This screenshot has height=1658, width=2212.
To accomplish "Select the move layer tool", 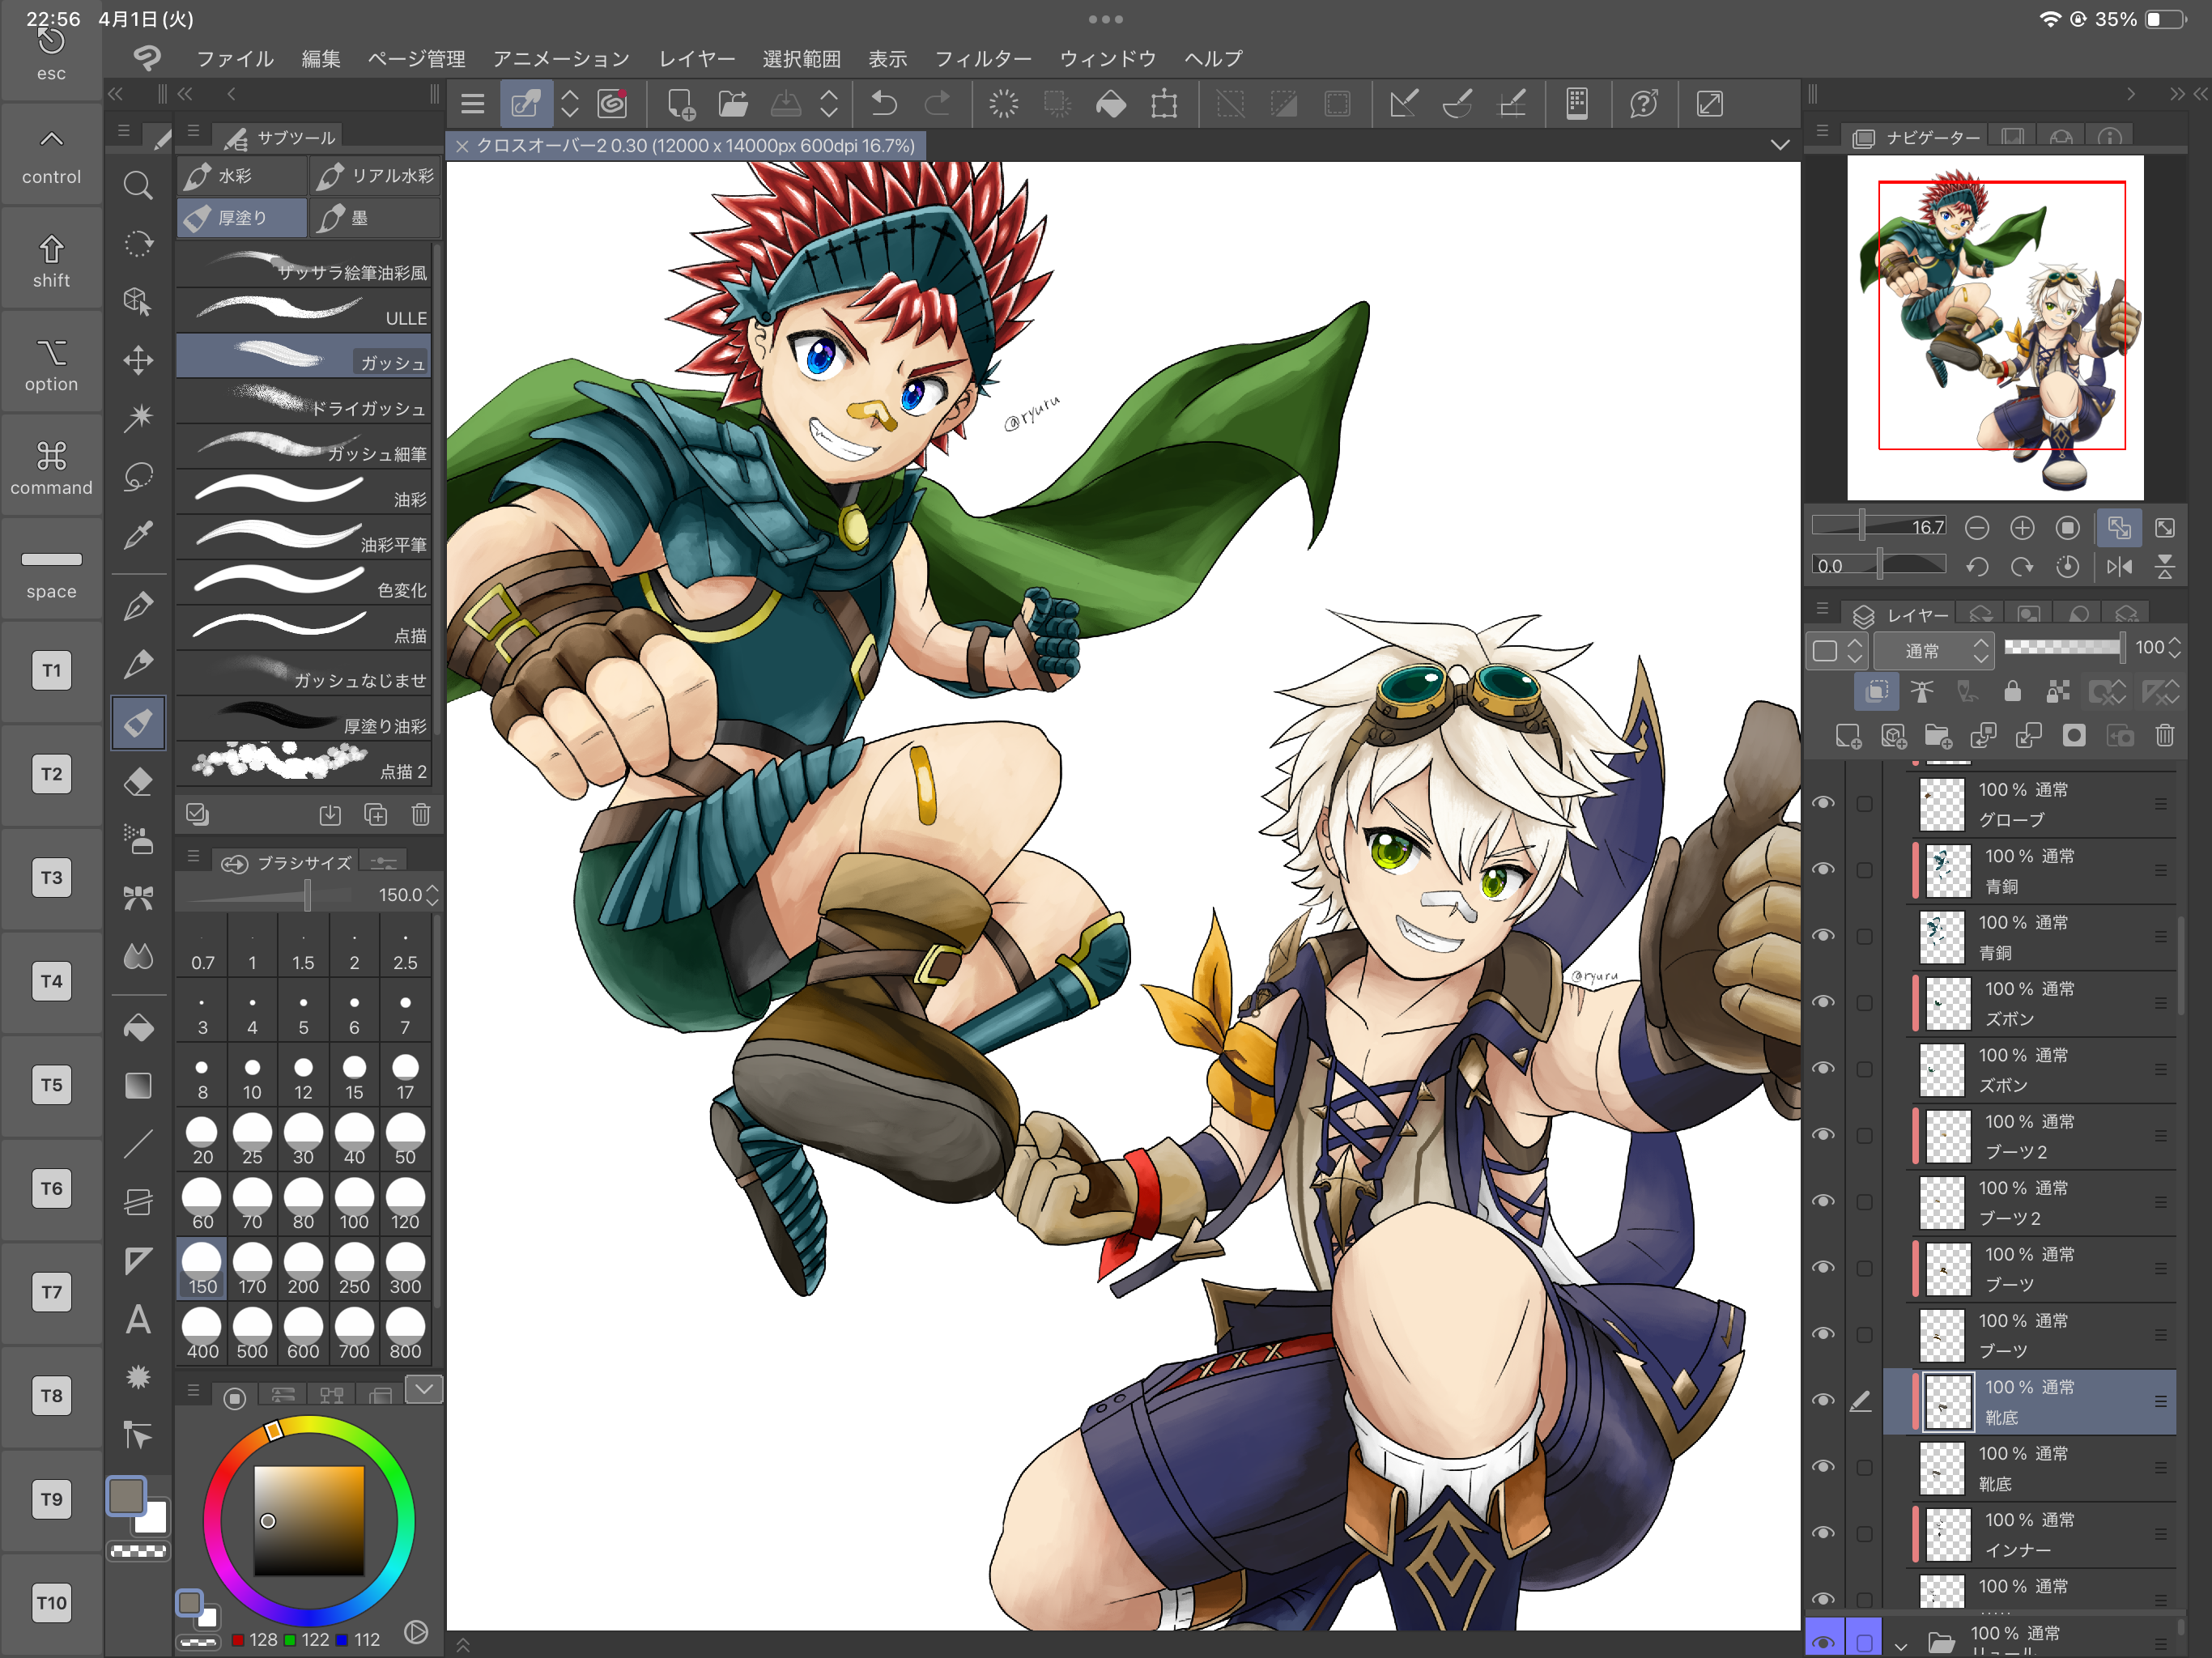I will (138, 360).
